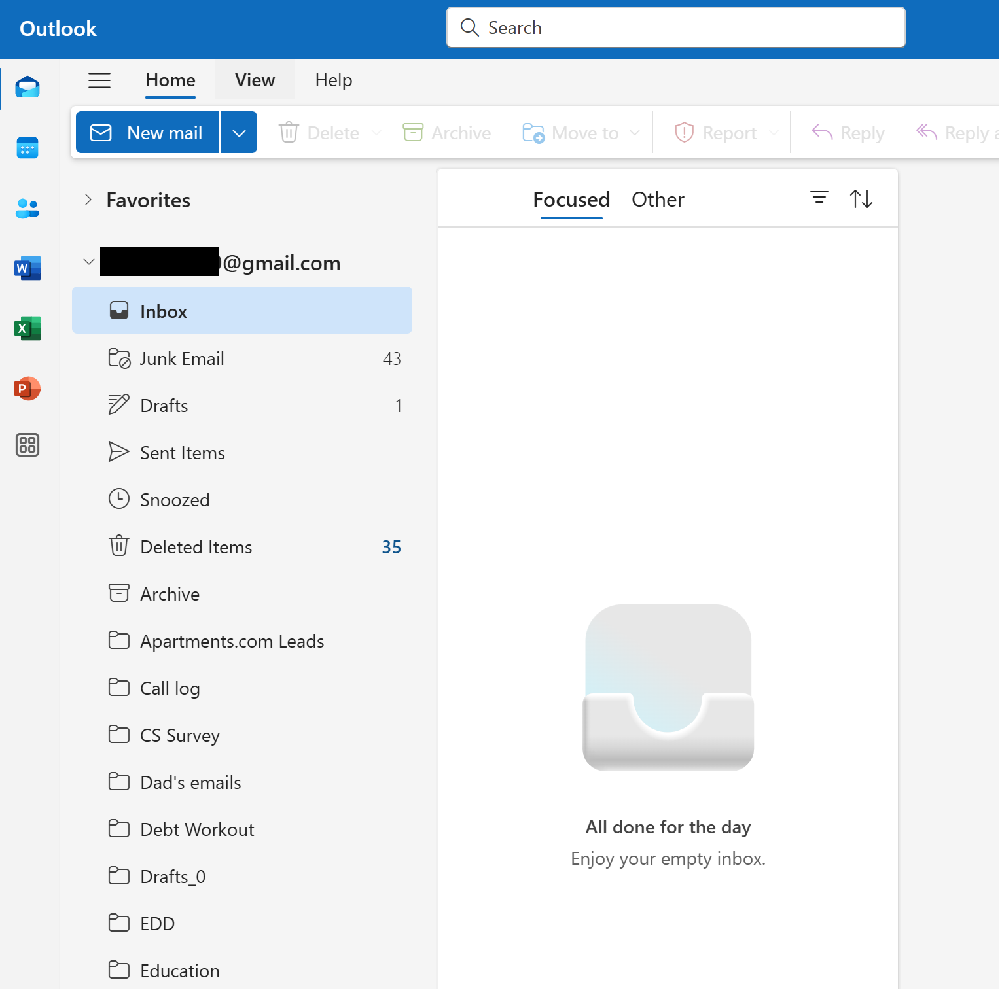The width and height of the screenshot is (999, 989).
Task: Click the Reply toolbar button
Action: point(848,133)
